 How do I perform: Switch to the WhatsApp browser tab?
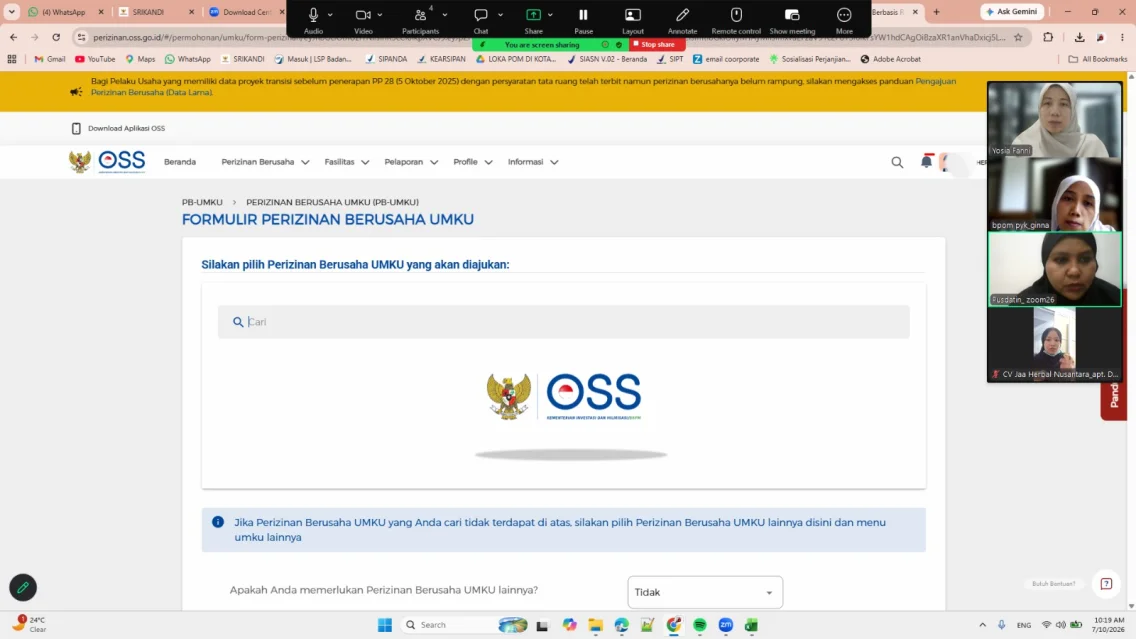64,12
